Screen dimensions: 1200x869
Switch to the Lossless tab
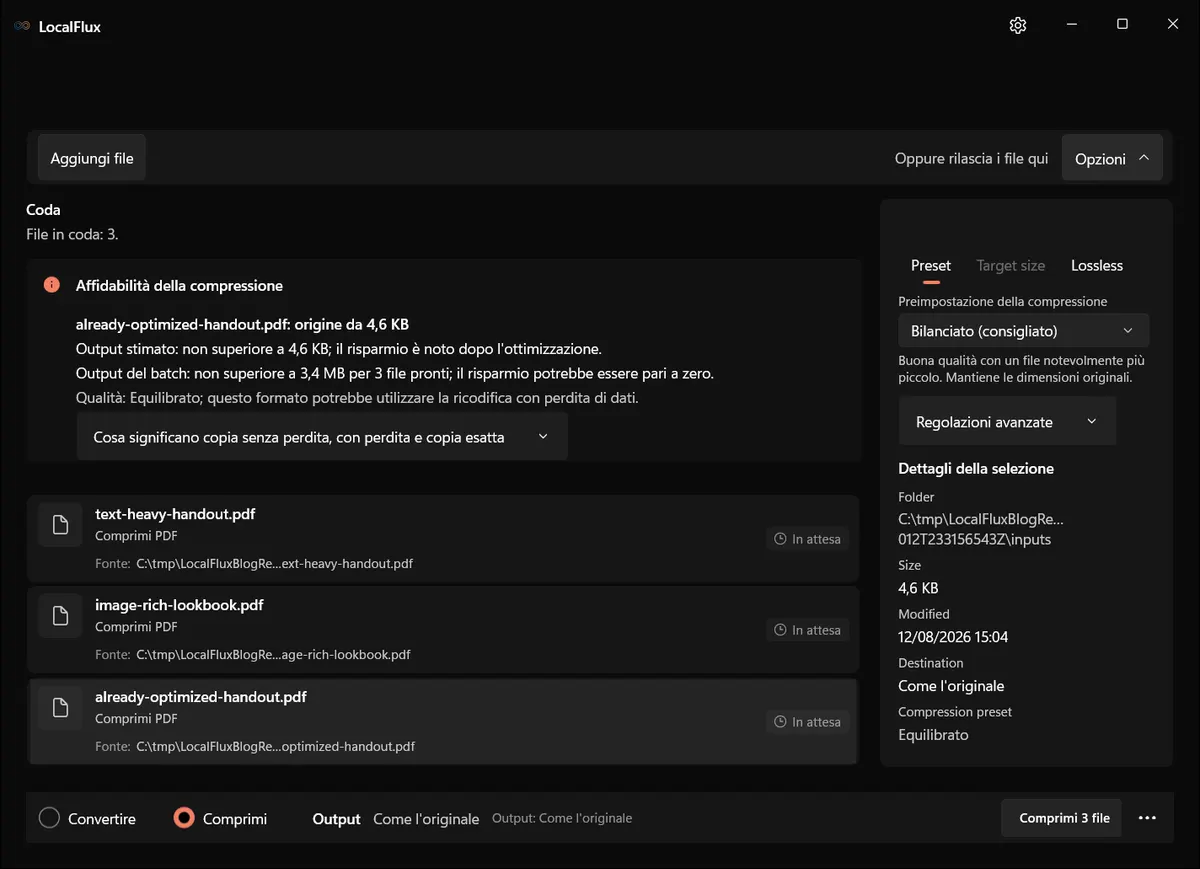[1097, 266]
